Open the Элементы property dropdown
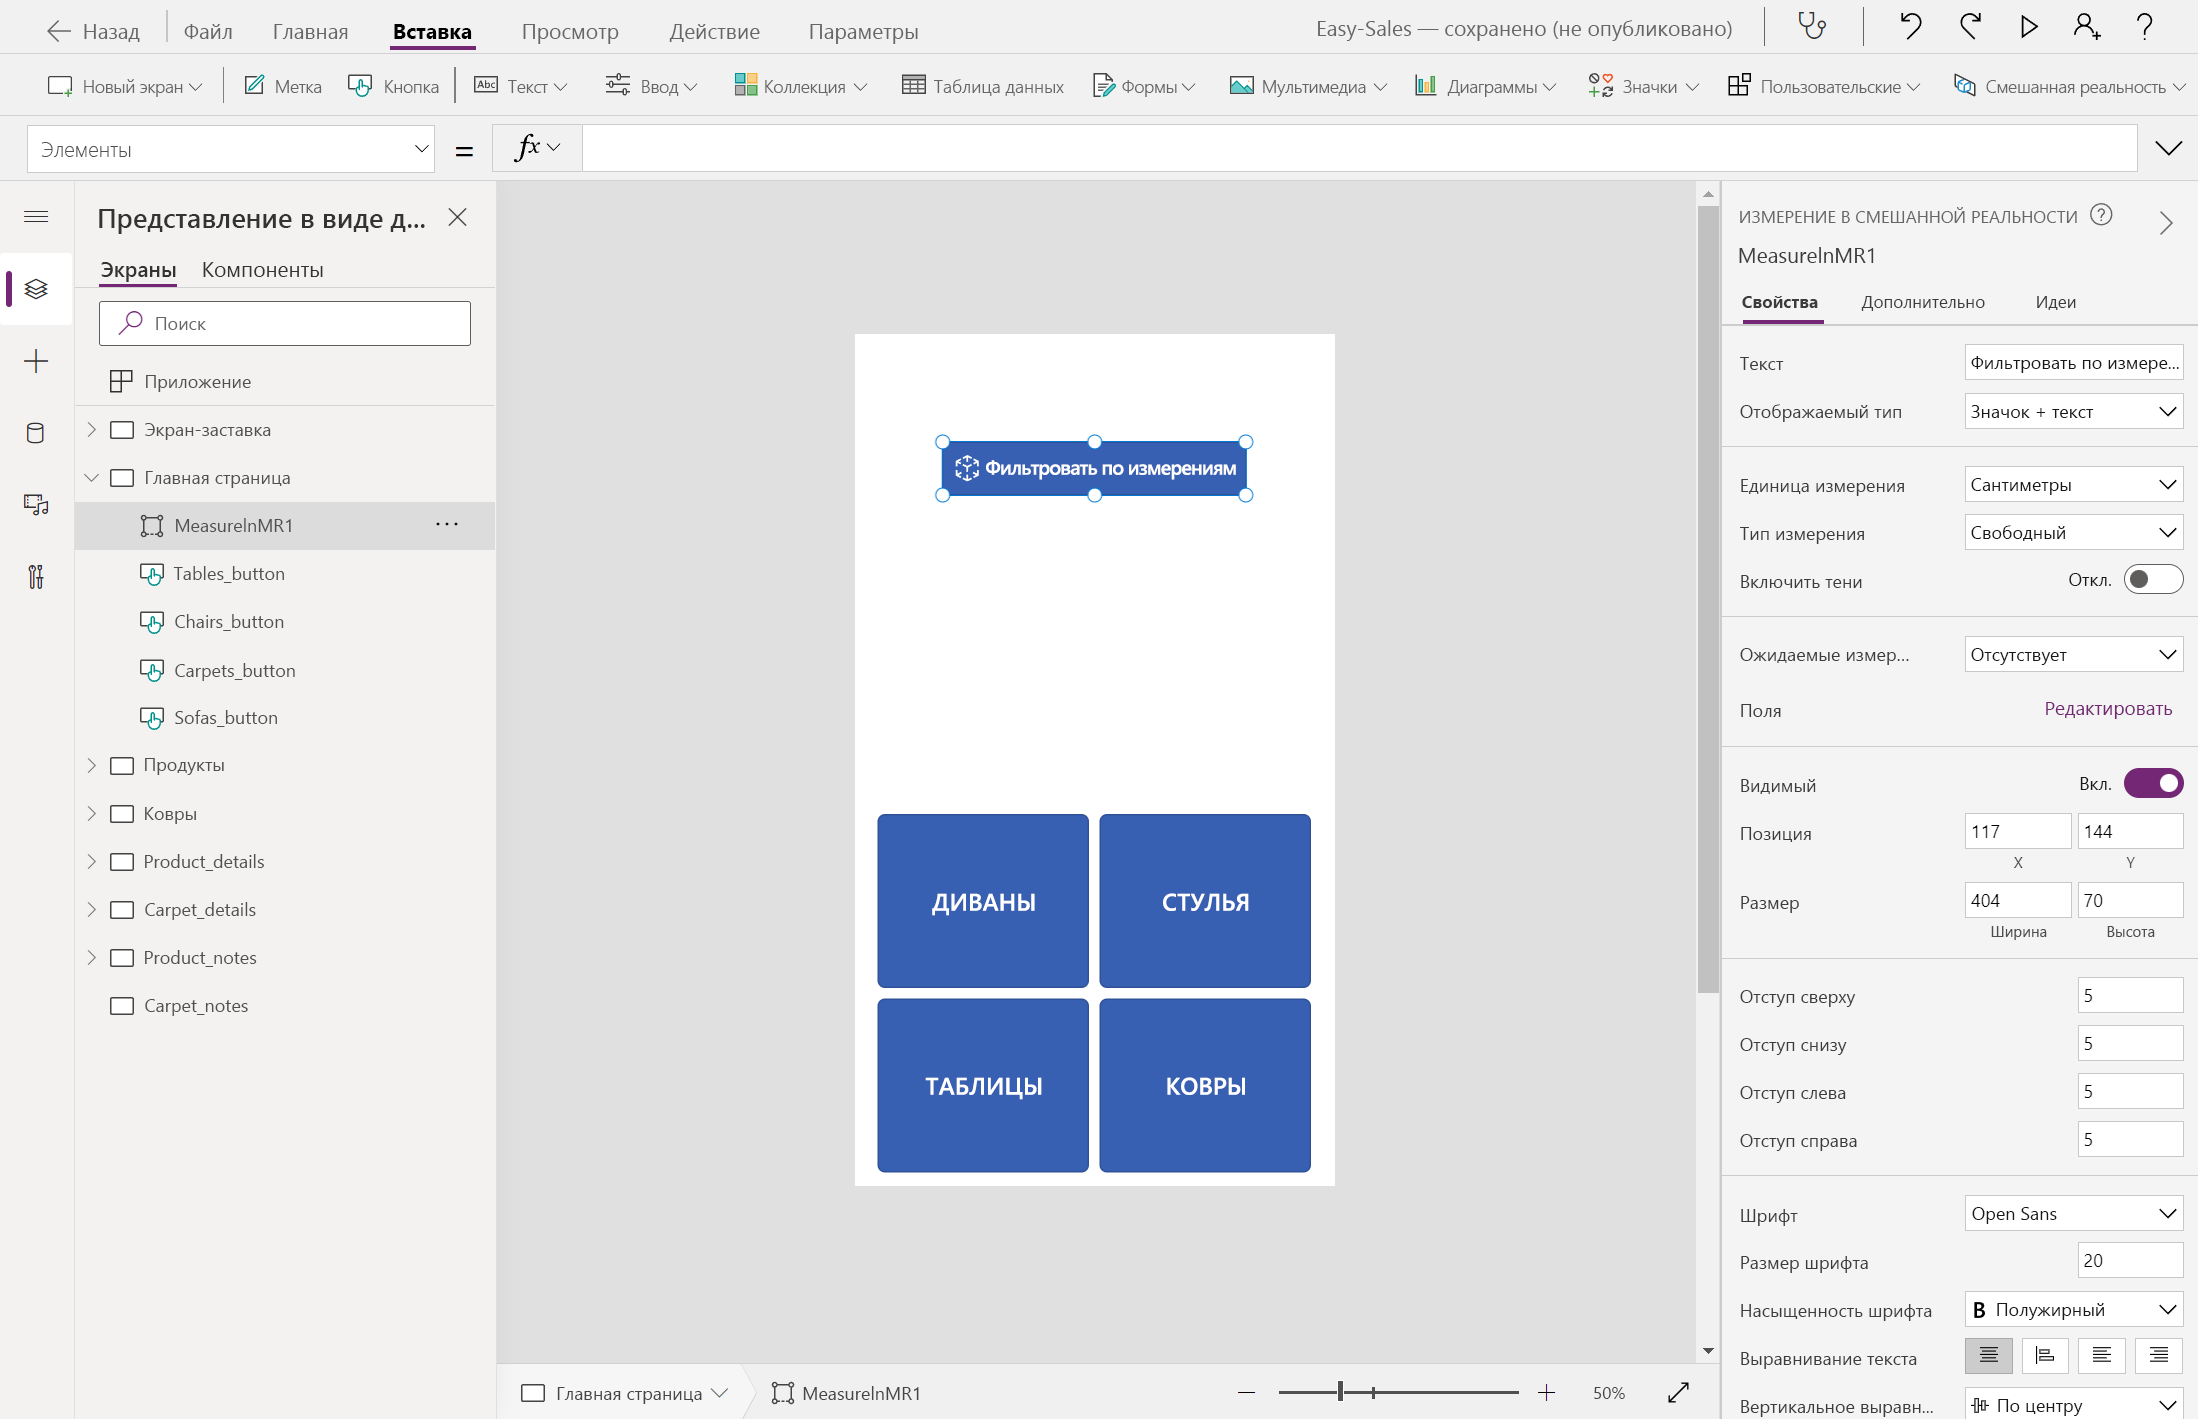 point(231,150)
